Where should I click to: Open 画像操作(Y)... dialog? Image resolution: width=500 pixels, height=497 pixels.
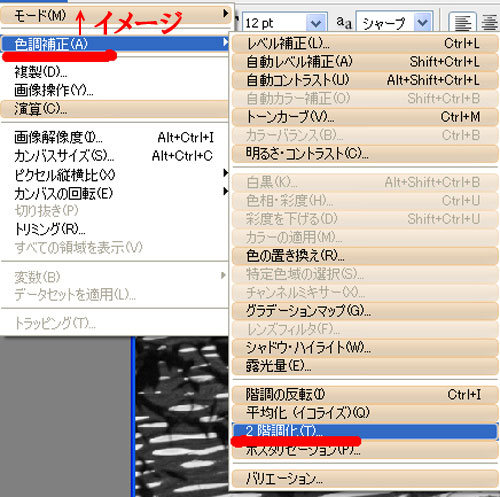tap(115, 90)
